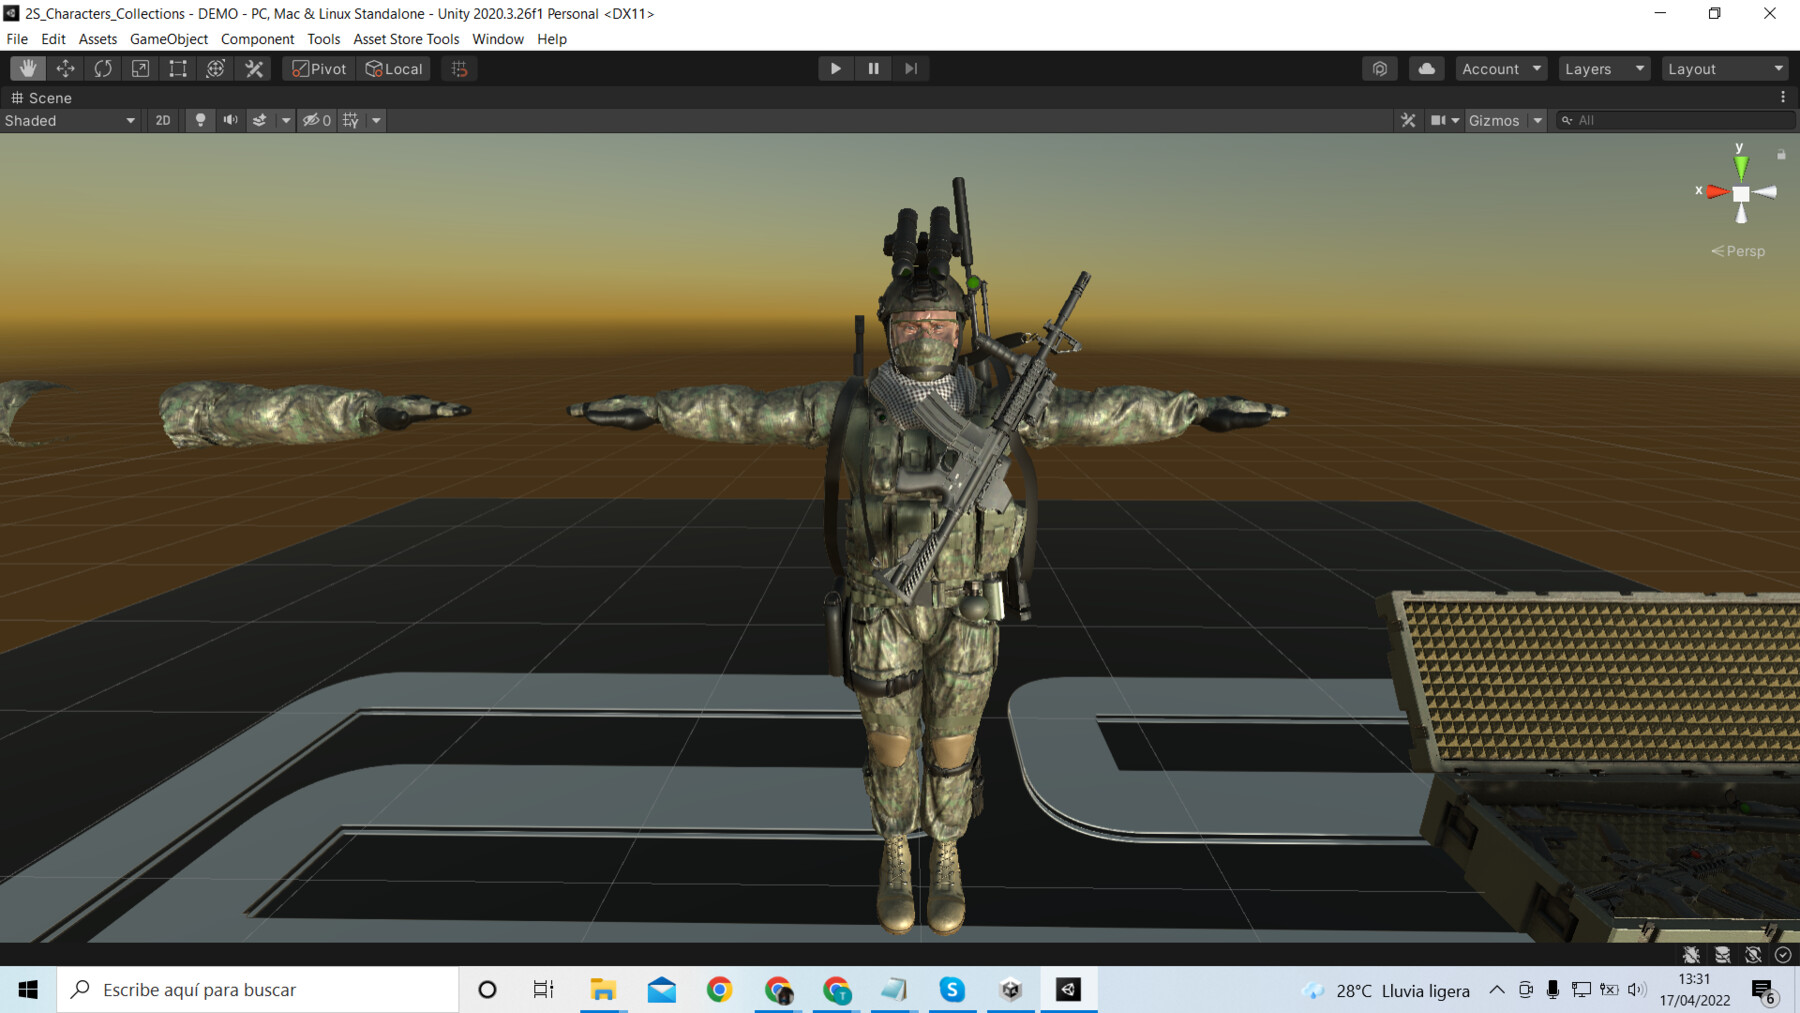Activate the Hand pan tool
The height and width of the screenshot is (1013, 1800).
[x=27, y=68]
